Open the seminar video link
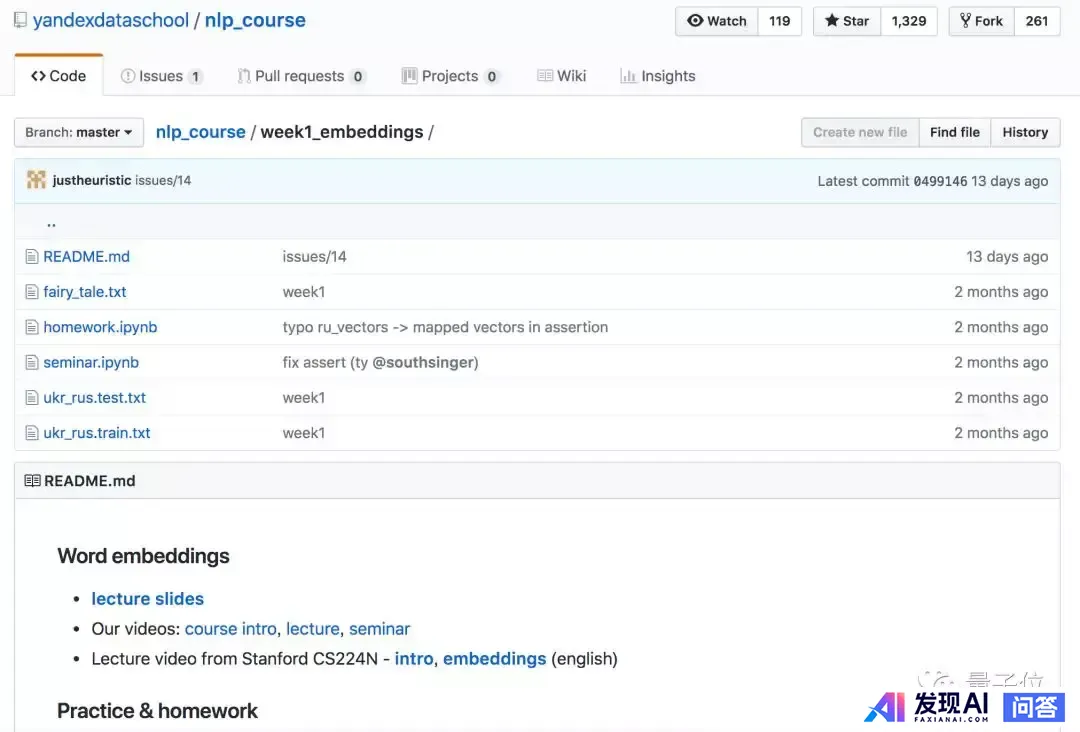The image size is (1080, 732). (380, 629)
